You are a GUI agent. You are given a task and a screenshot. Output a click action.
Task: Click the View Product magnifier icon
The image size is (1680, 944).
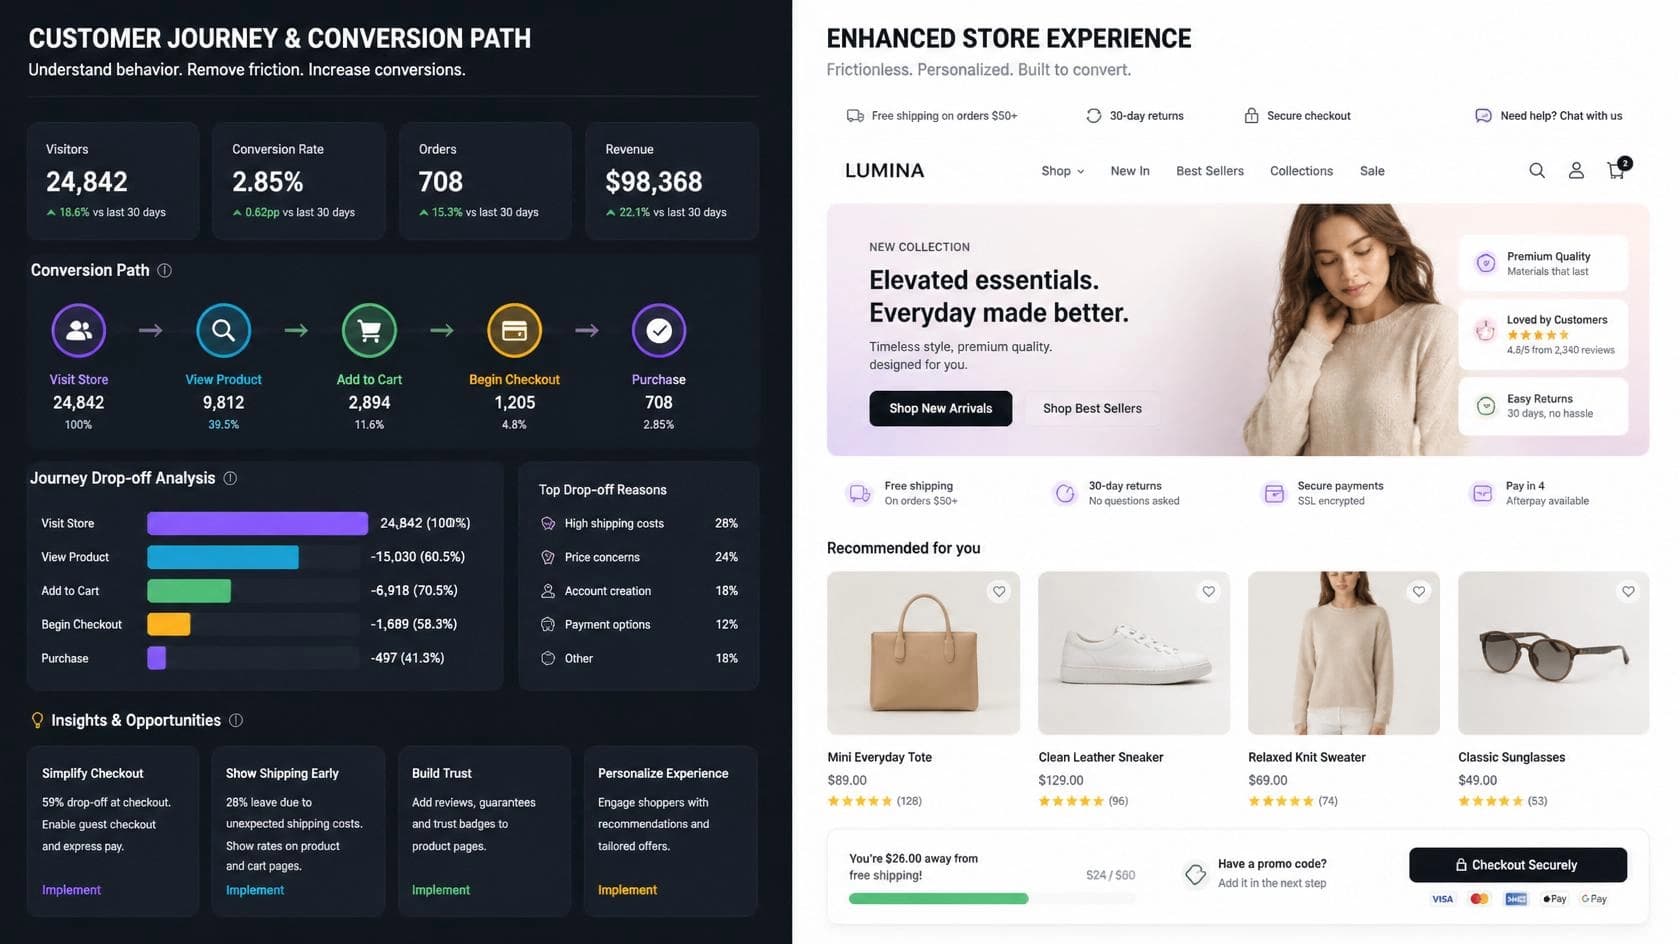point(223,330)
